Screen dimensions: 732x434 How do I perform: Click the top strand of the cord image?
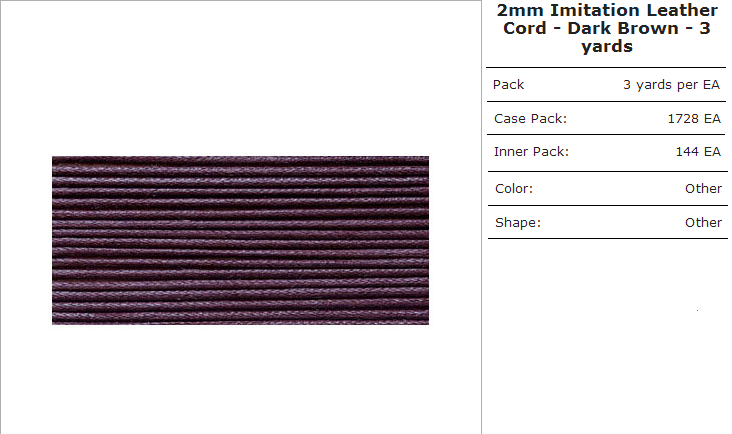click(240, 161)
